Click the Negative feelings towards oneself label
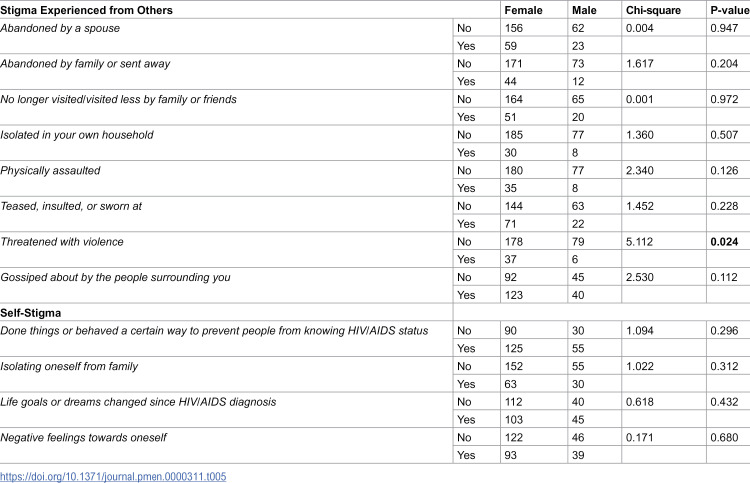Screen dimensions: 750x483 click(83, 438)
